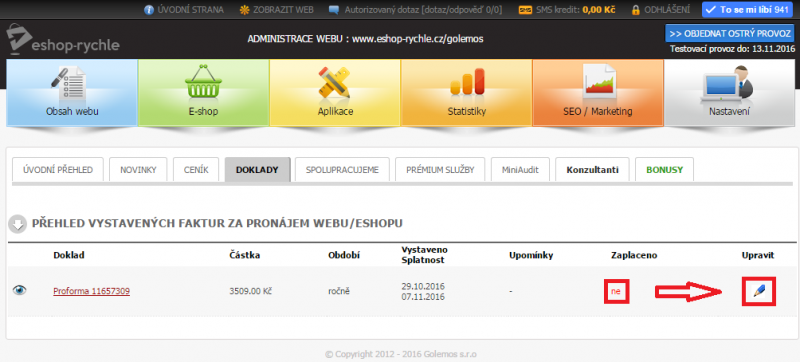Click the Upomínky column header
Screen dimensions: 800x362
point(531,255)
